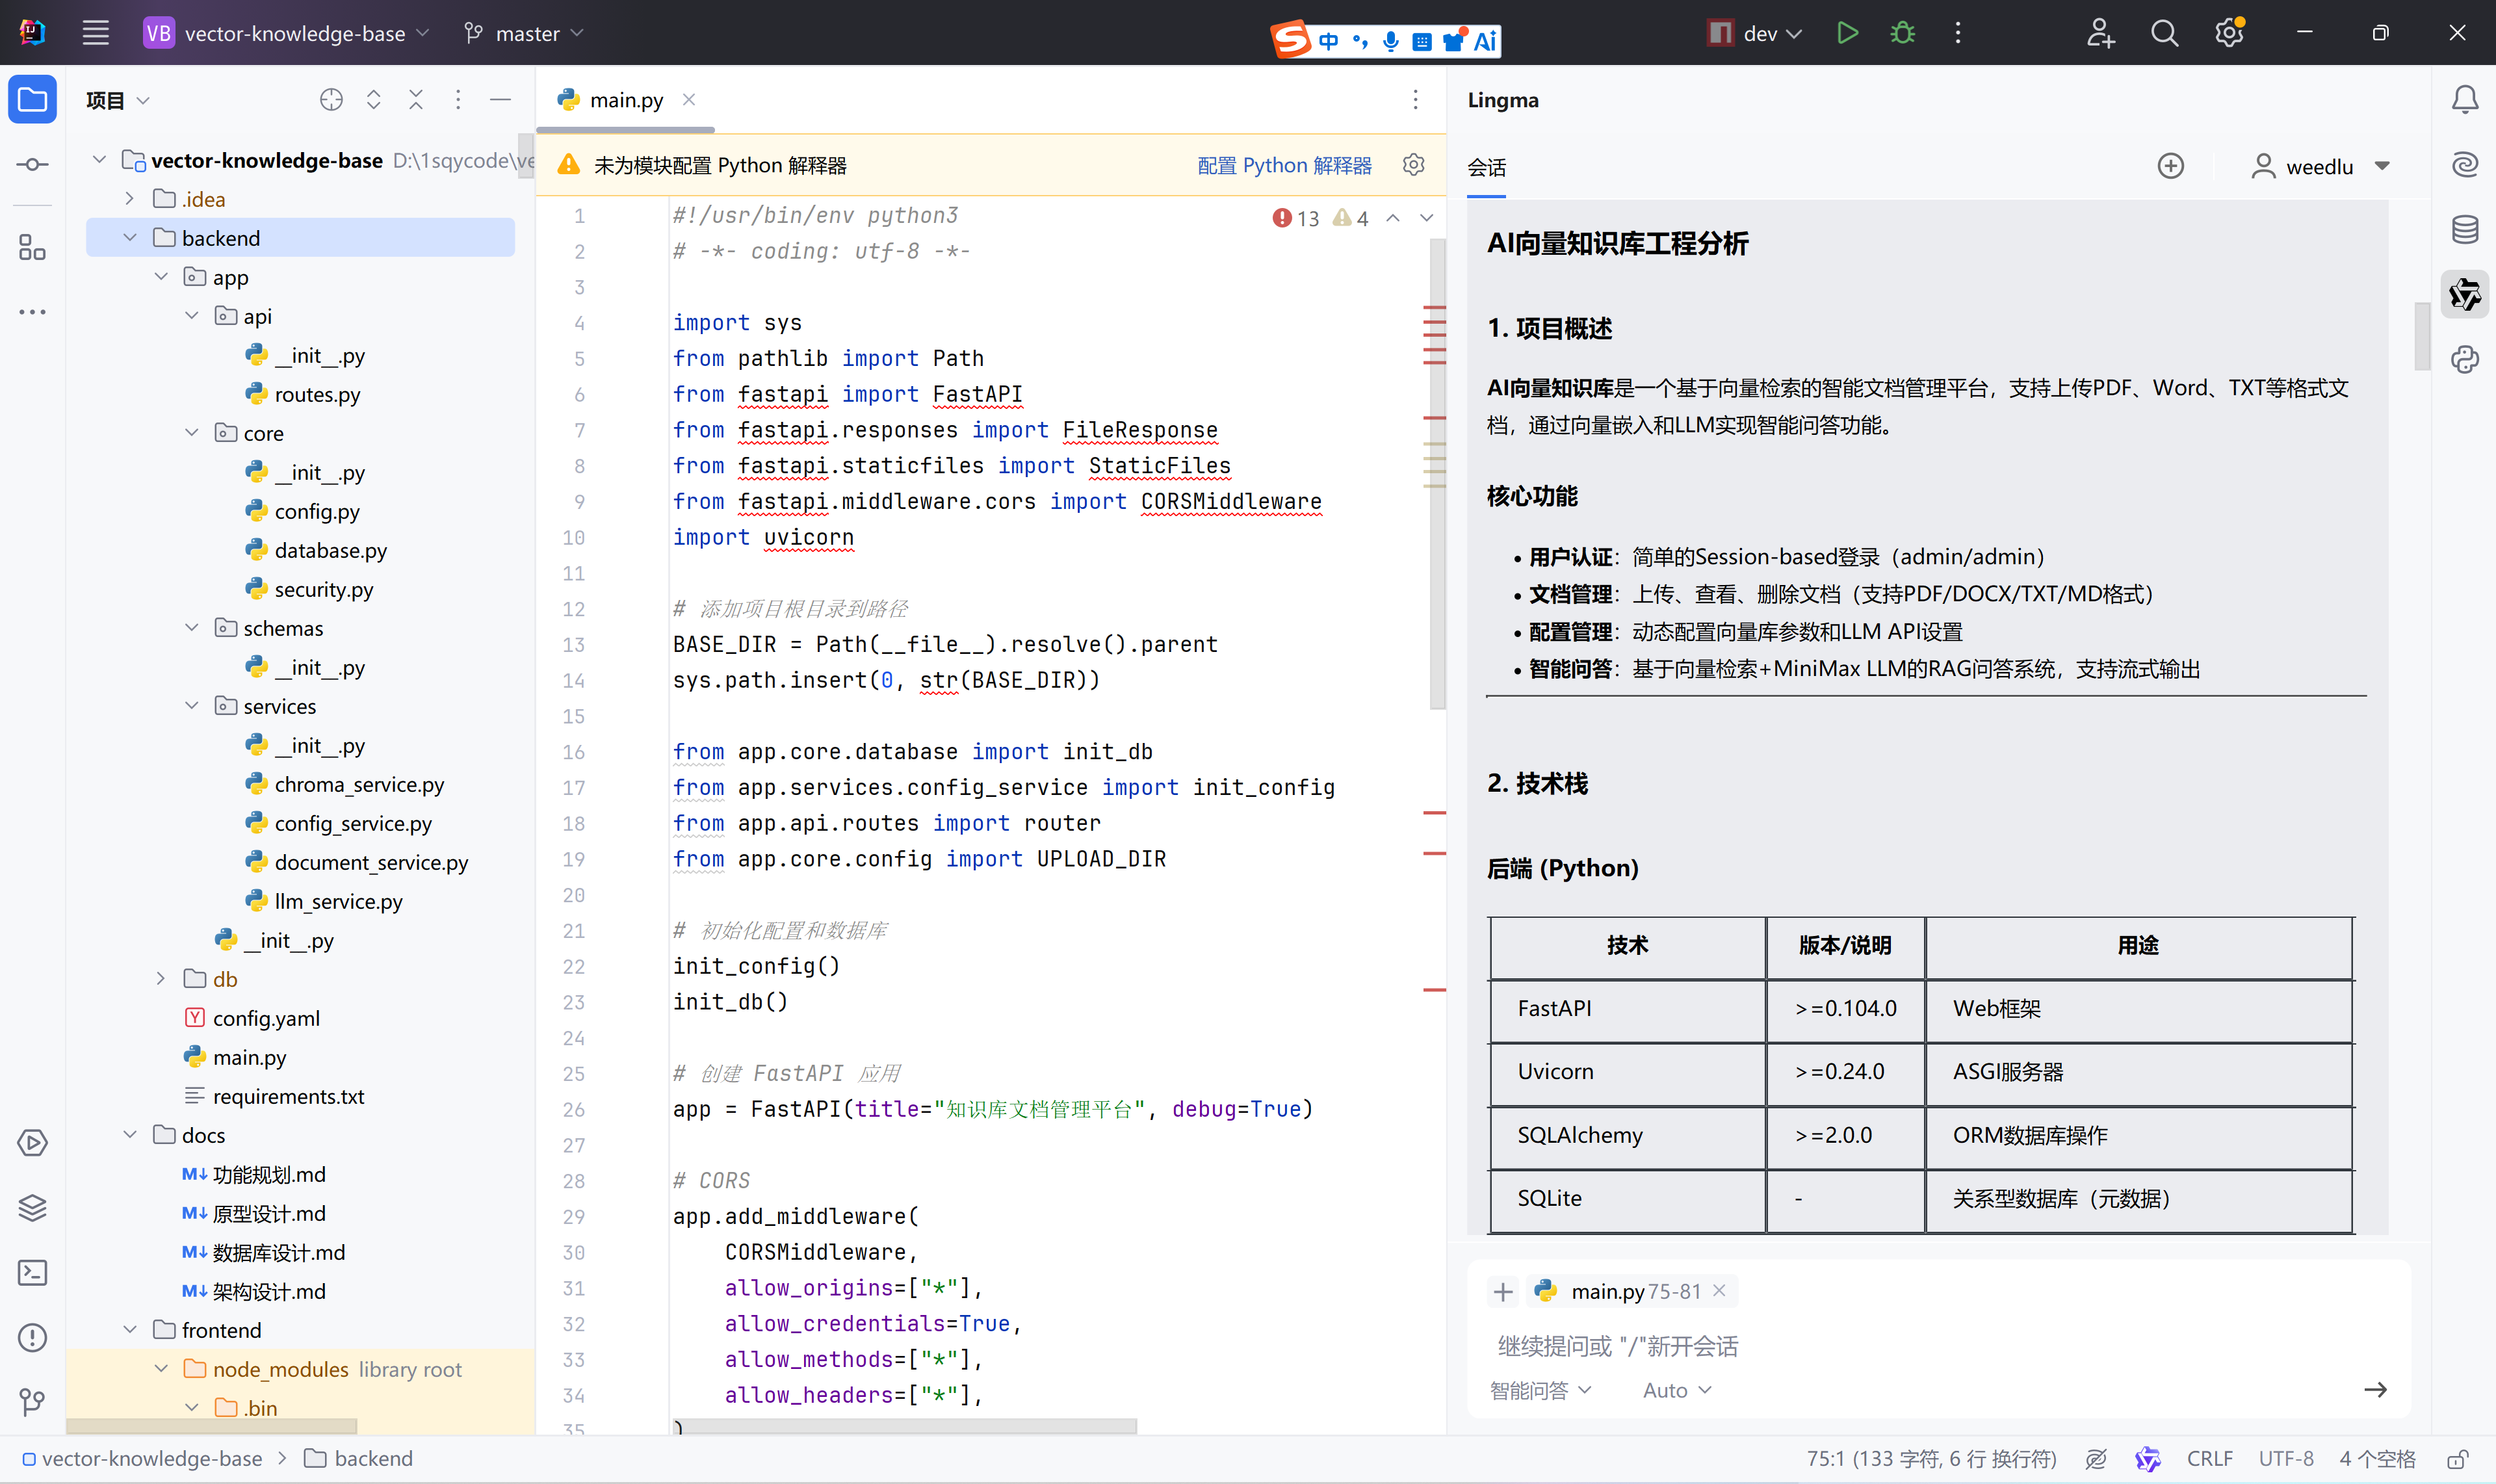Expand the .idea folder

tap(130, 199)
